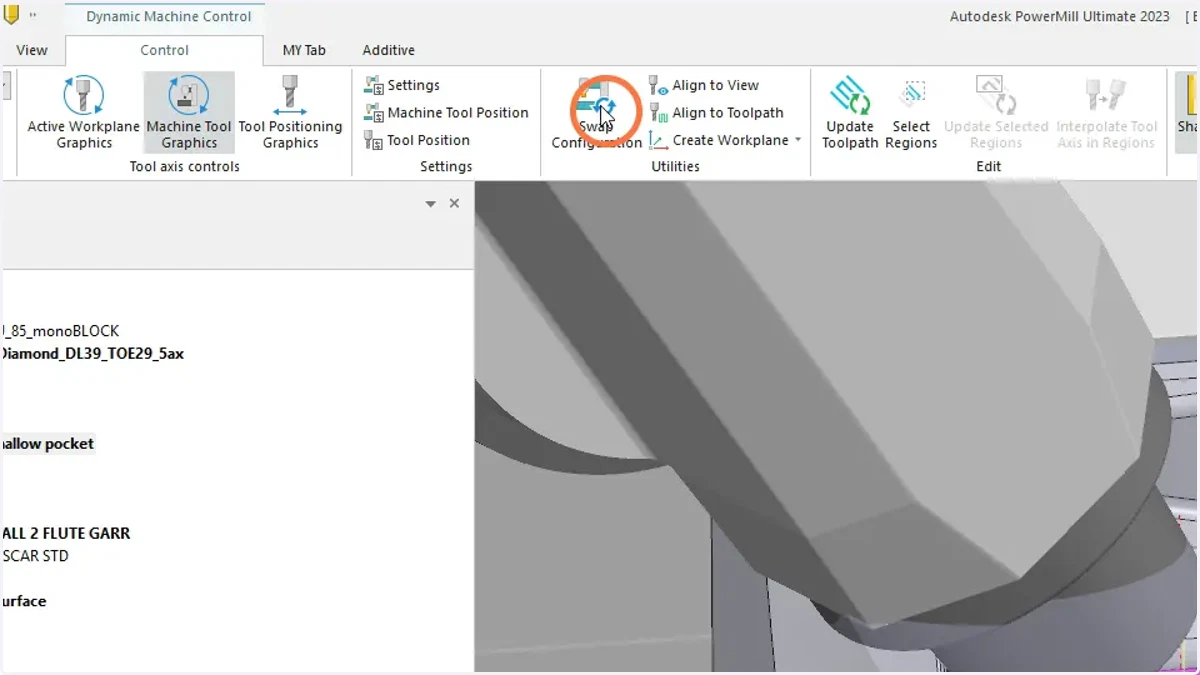The image size is (1200, 675).
Task: Toggle Tool Positioning Graphics
Action: (290, 113)
